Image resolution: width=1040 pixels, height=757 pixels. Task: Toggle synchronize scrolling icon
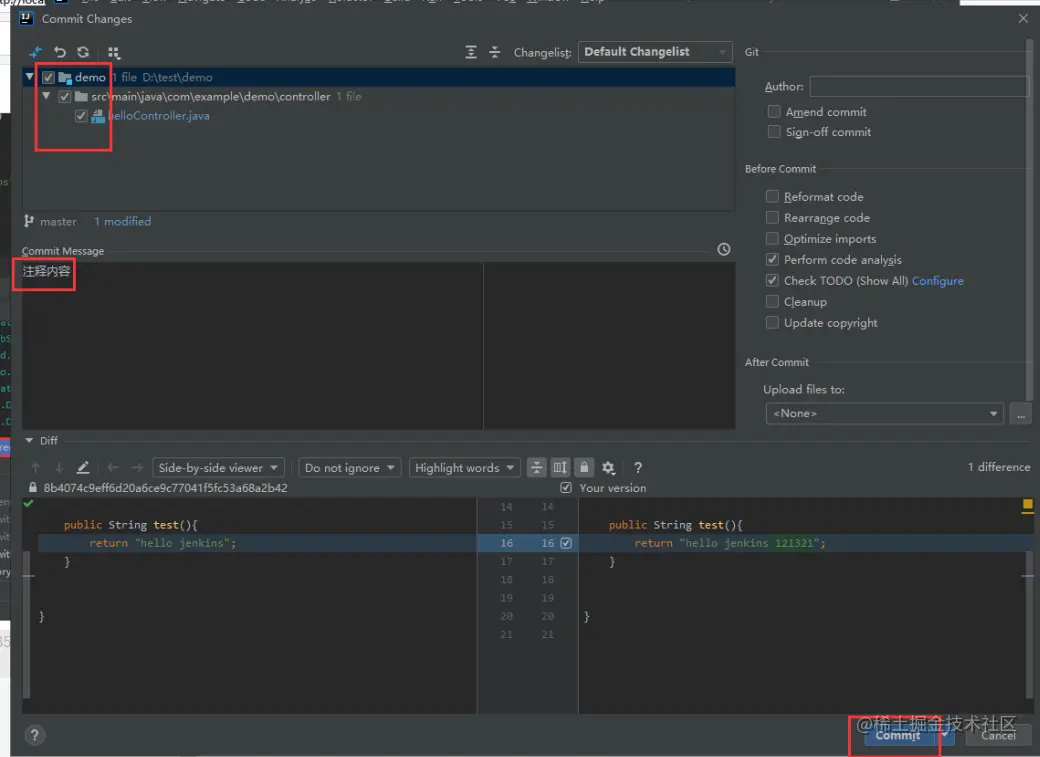click(560, 468)
